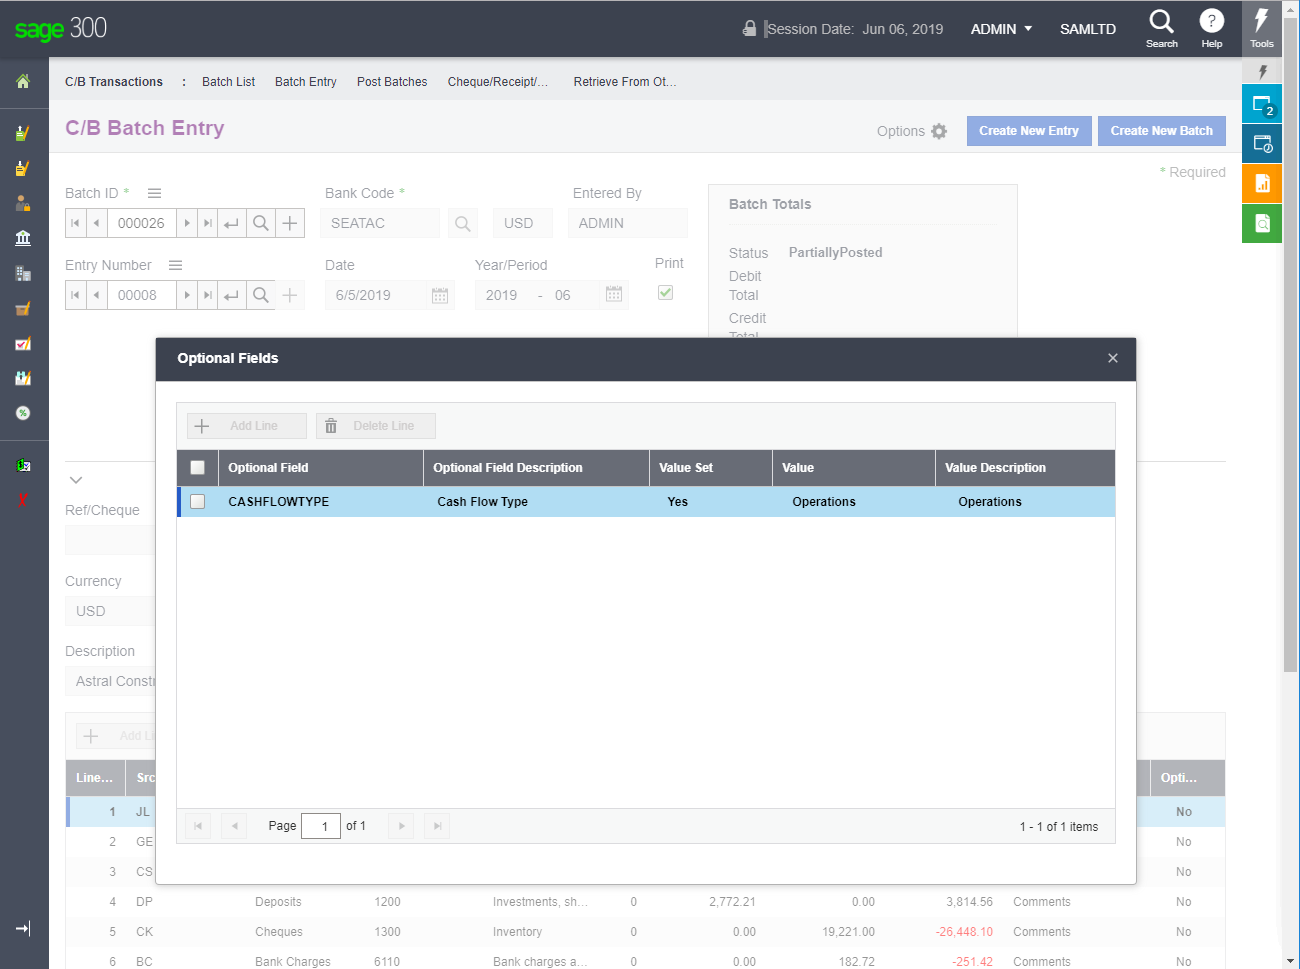Open the Batch List menu item
The width and height of the screenshot is (1300, 969).
(228, 82)
